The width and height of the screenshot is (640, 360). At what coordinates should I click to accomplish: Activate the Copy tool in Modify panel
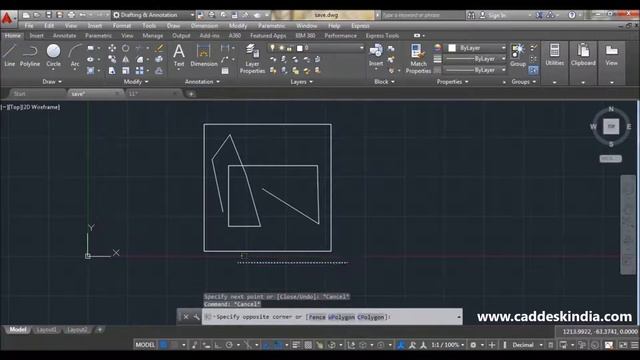pyautogui.click(x=112, y=60)
